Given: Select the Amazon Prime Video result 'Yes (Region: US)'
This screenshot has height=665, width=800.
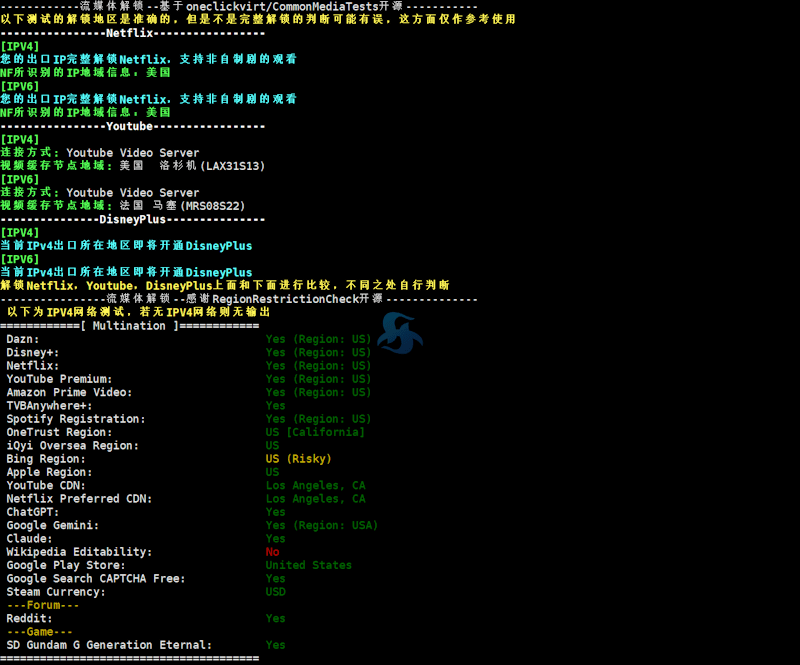Looking at the screenshot, I should tap(318, 392).
